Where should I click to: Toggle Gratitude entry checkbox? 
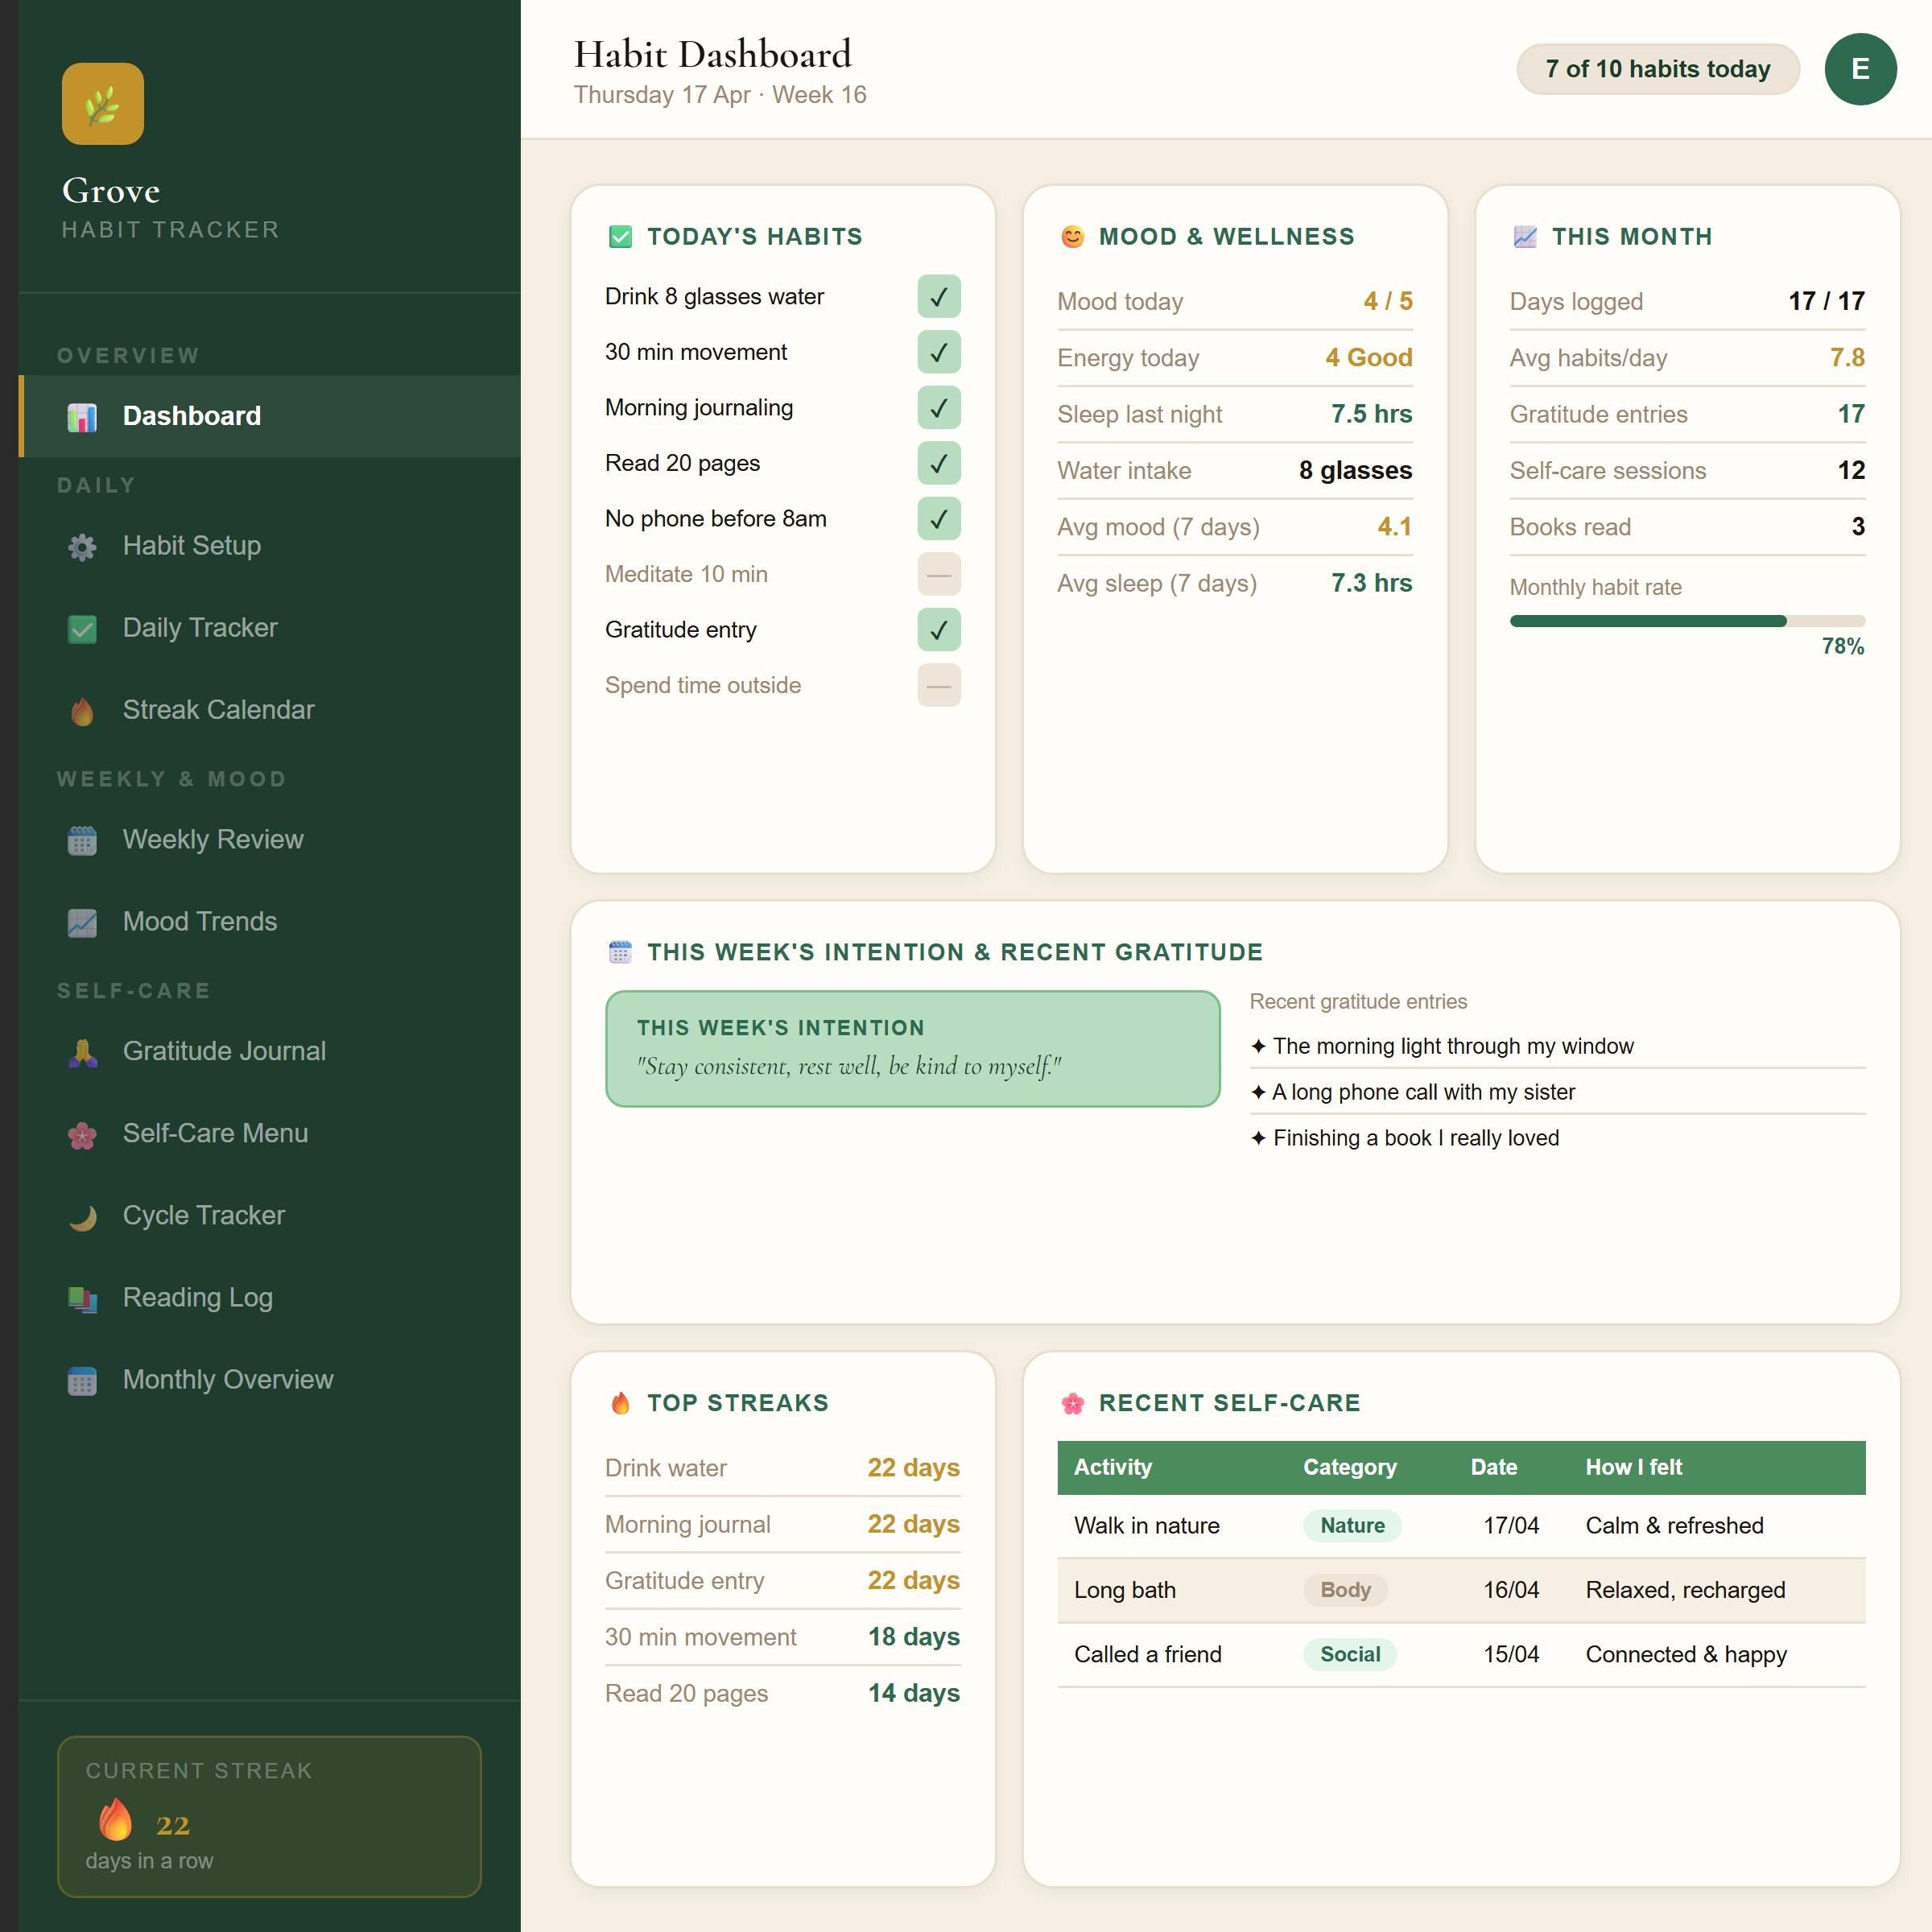tap(939, 630)
